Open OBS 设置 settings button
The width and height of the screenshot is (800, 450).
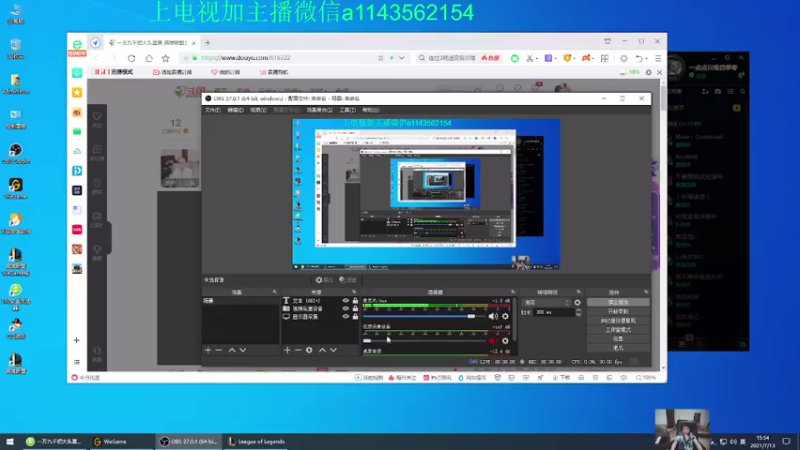pos(618,339)
